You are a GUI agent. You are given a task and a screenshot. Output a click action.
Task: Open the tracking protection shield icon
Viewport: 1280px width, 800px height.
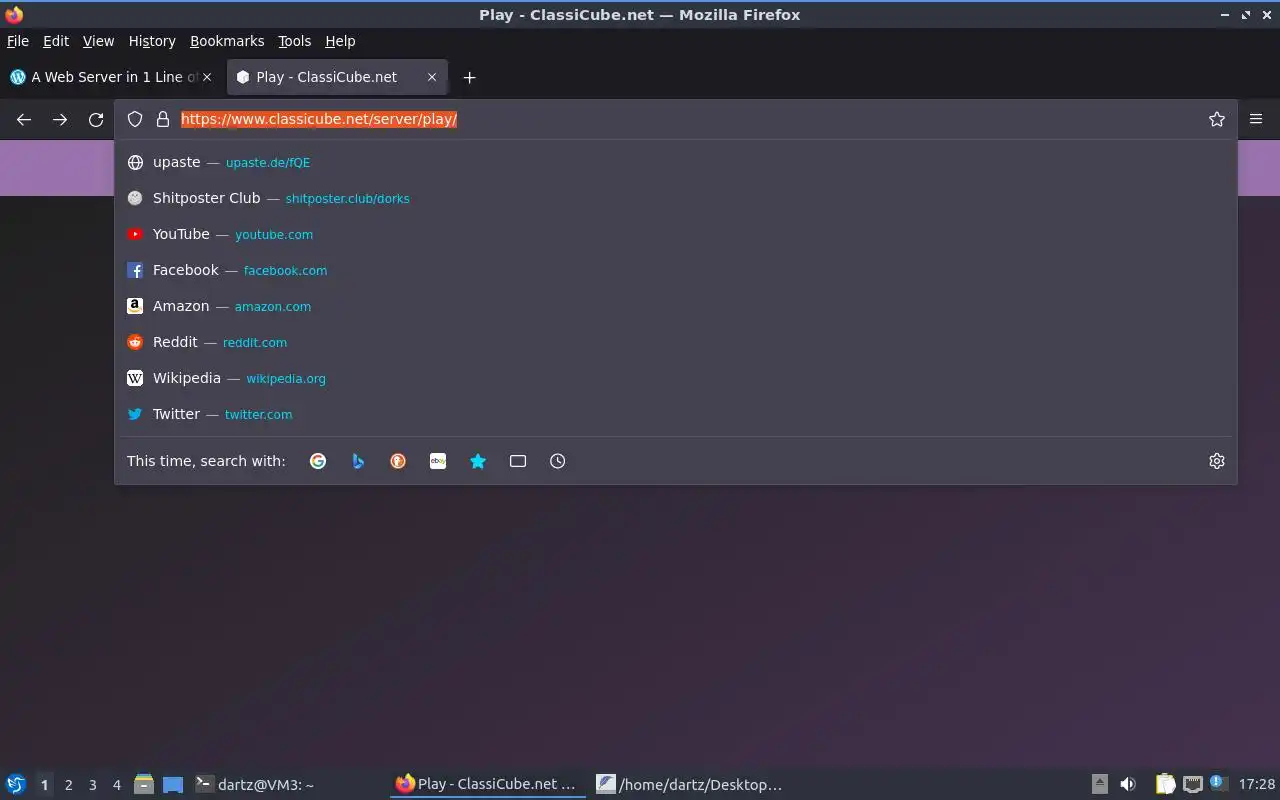tap(135, 119)
